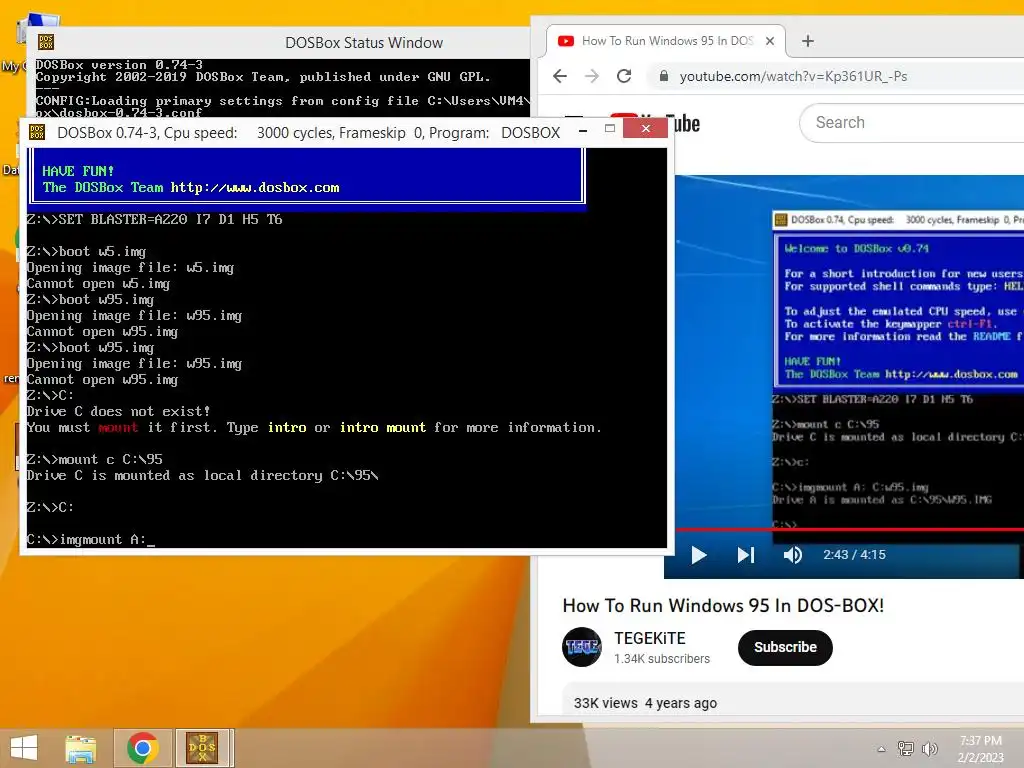Viewport: 1024px width, 768px height.
Task: Select the How To Run Windows 95 tab
Action: coord(666,41)
